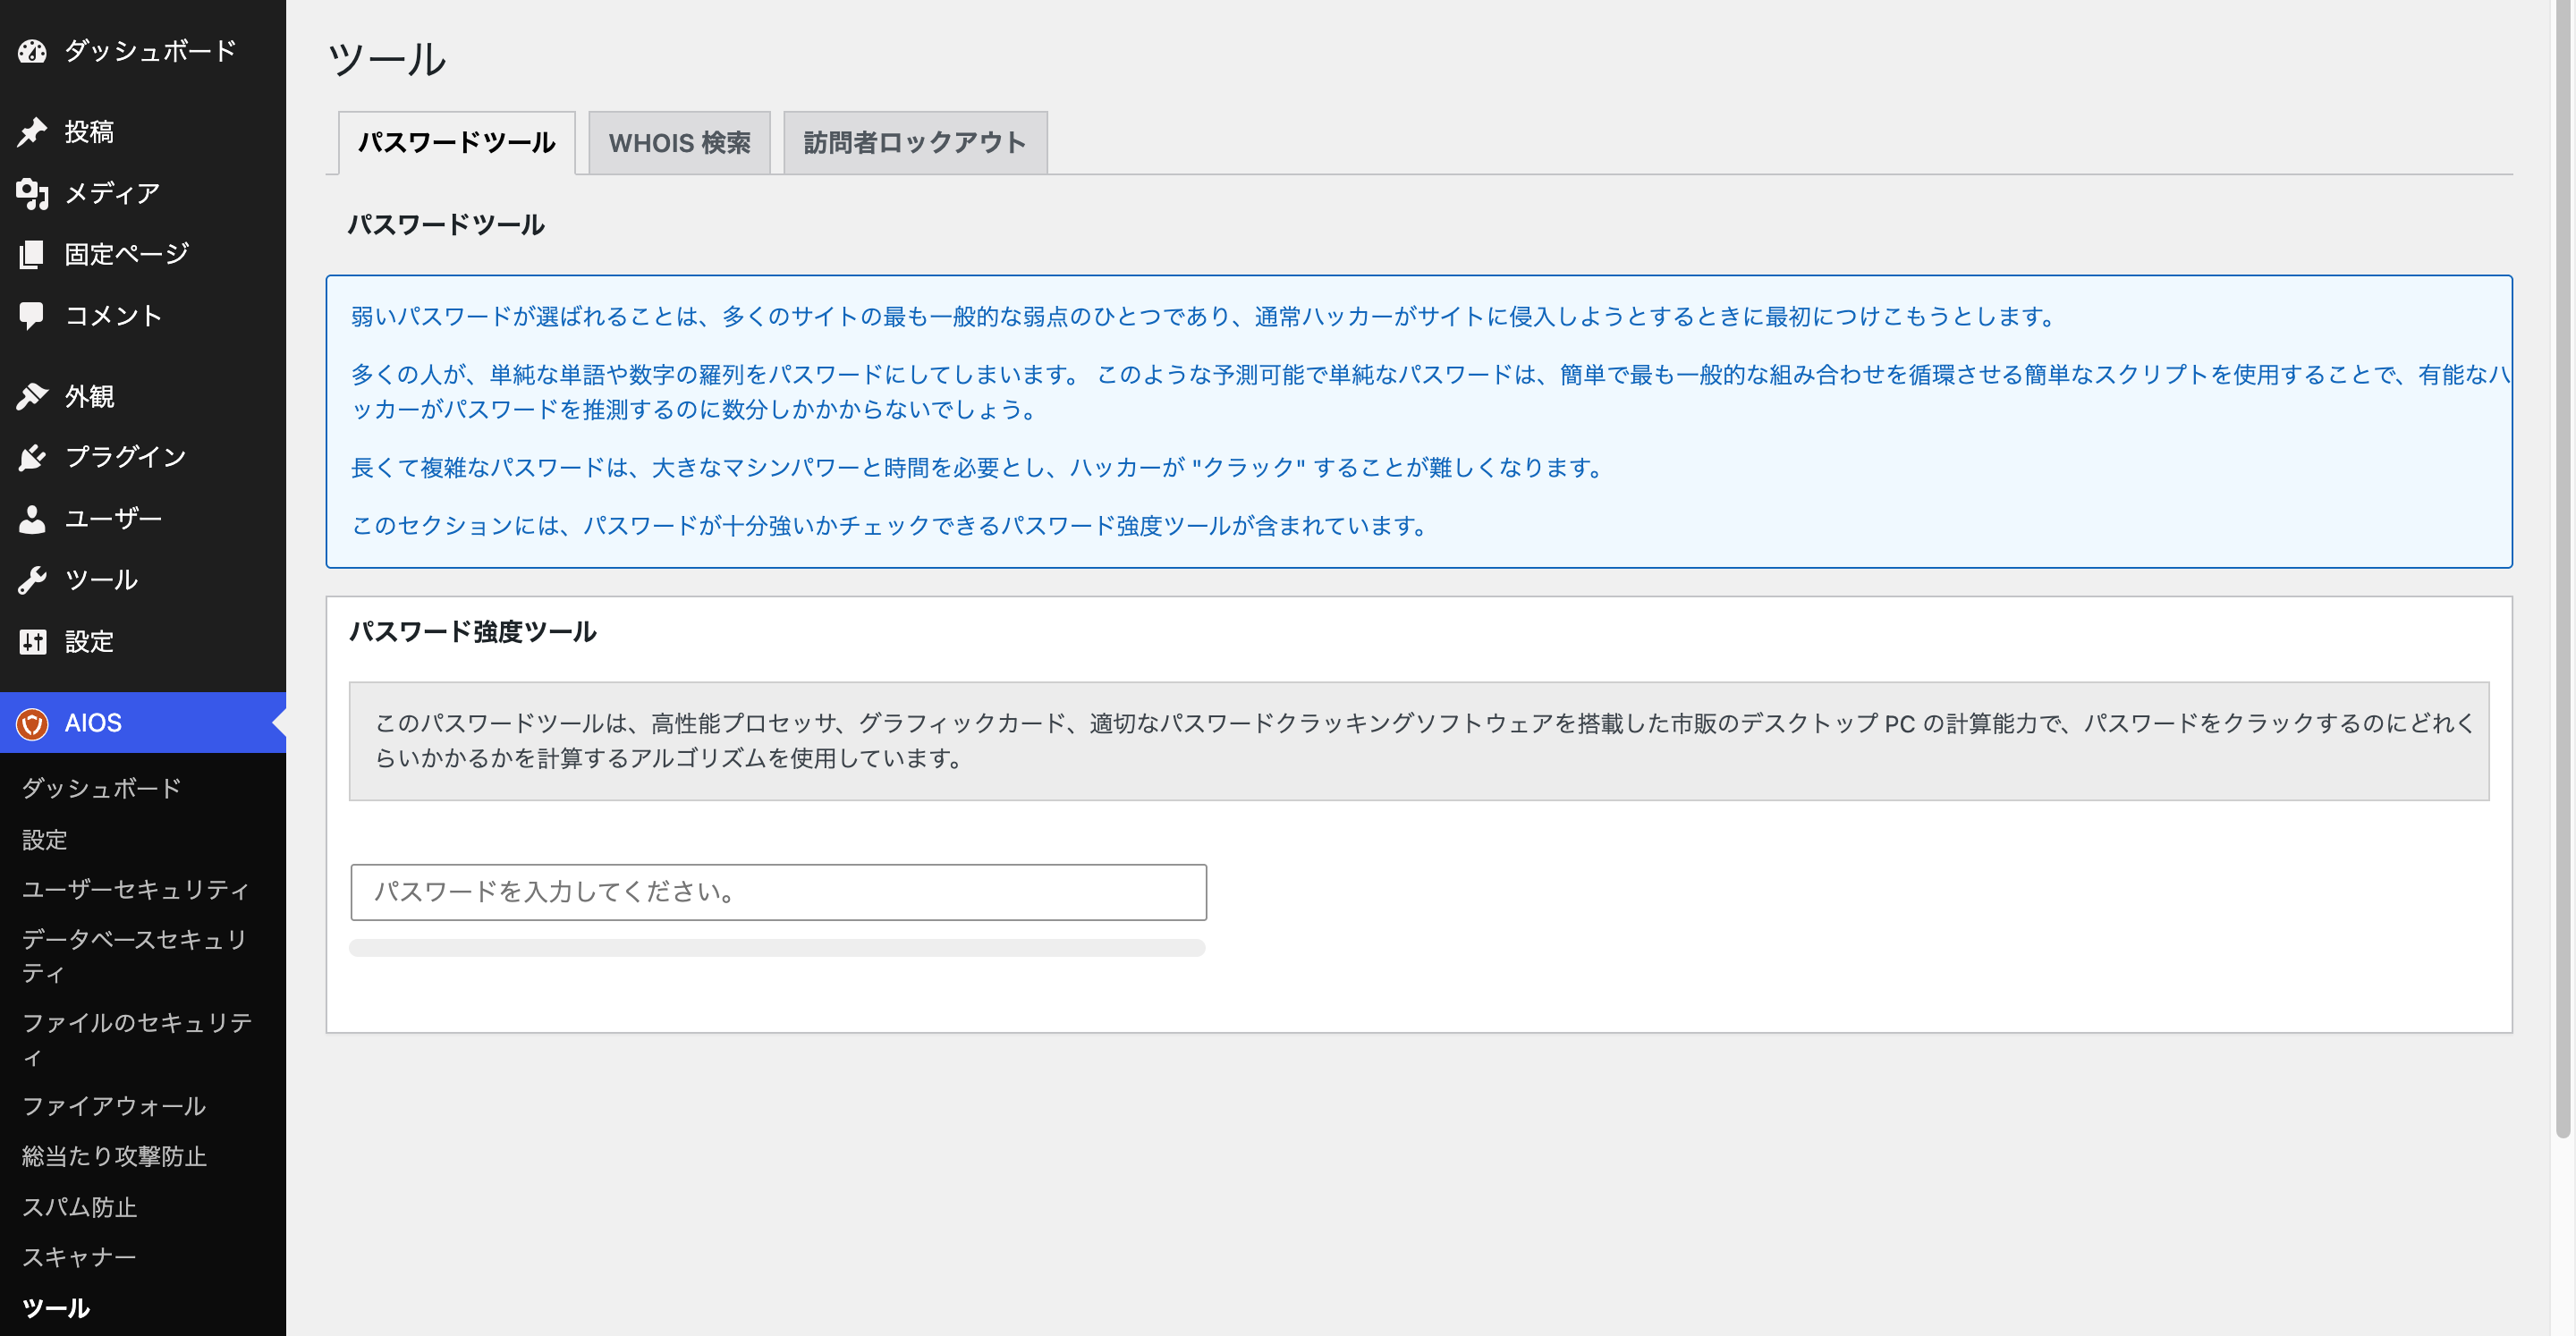Image resolution: width=2576 pixels, height=1336 pixels.
Task: Open スキャナー submenu link
Action: tap(79, 1257)
